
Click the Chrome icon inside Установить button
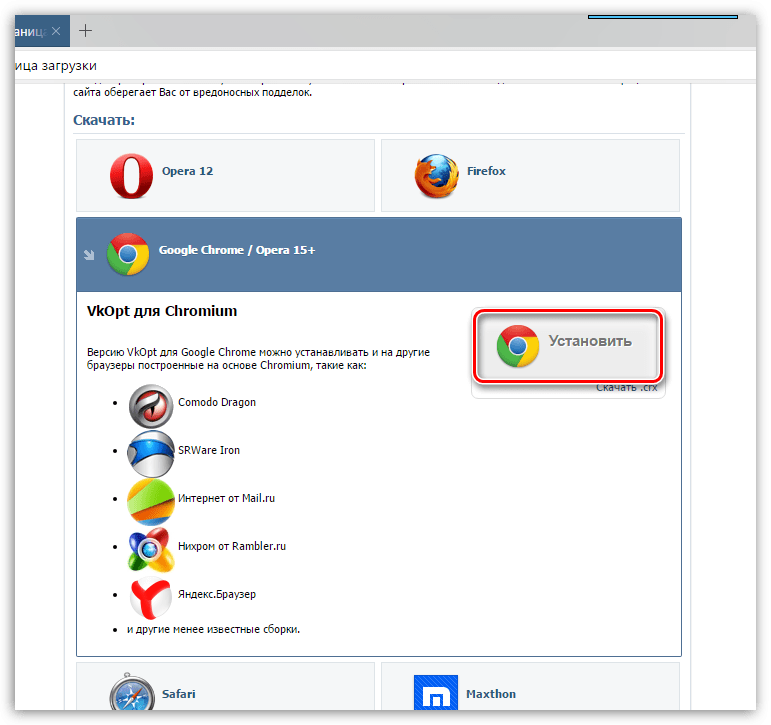[x=517, y=346]
